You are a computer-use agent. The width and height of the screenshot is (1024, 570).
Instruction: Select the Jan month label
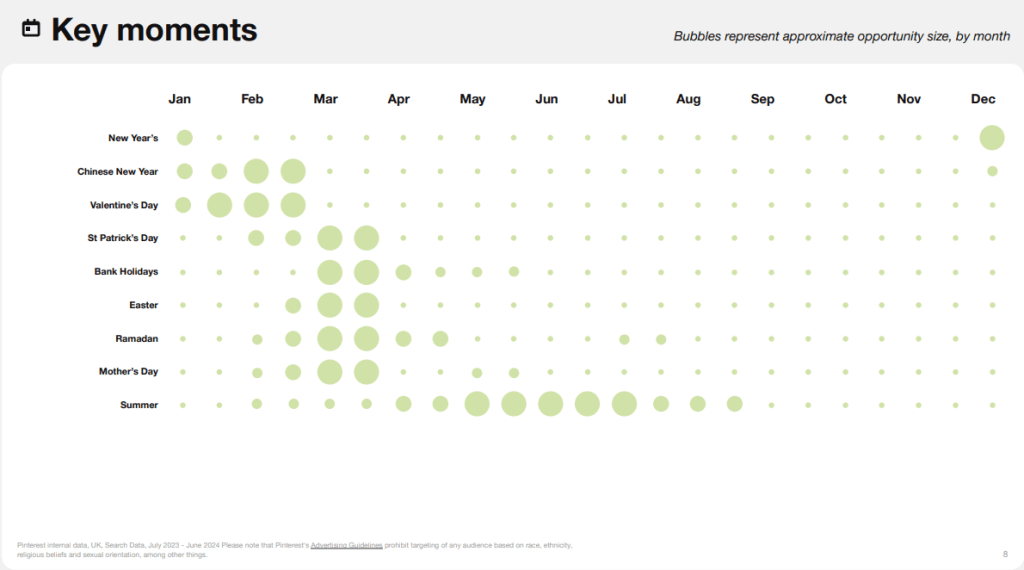pyautogui.click(x=180, y=99)
